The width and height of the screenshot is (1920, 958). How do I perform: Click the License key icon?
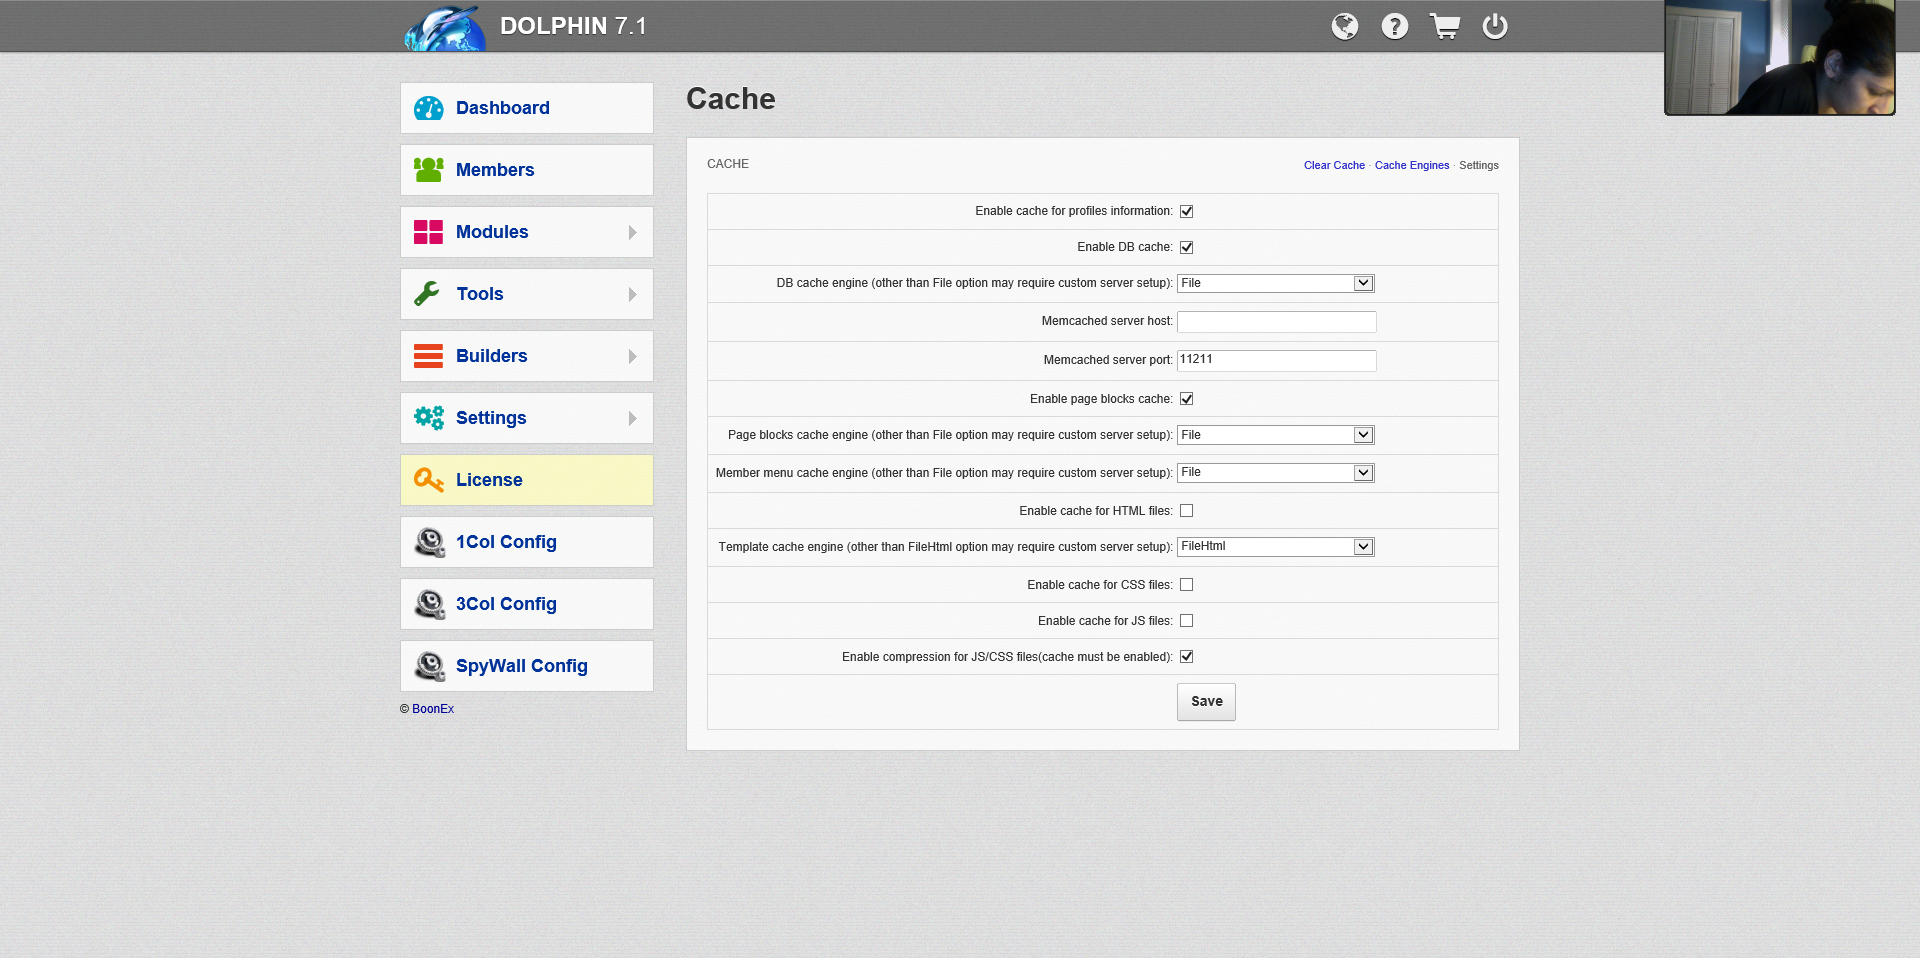428,480
